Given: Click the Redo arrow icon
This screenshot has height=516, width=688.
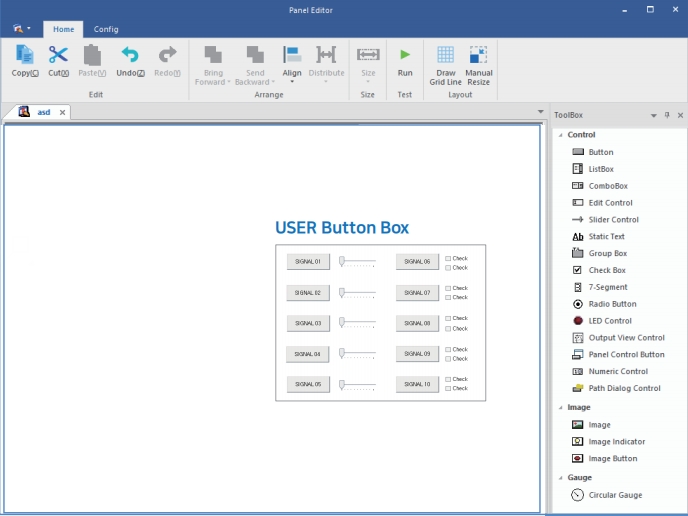Looking at the screenshot, I should point(167,55).
